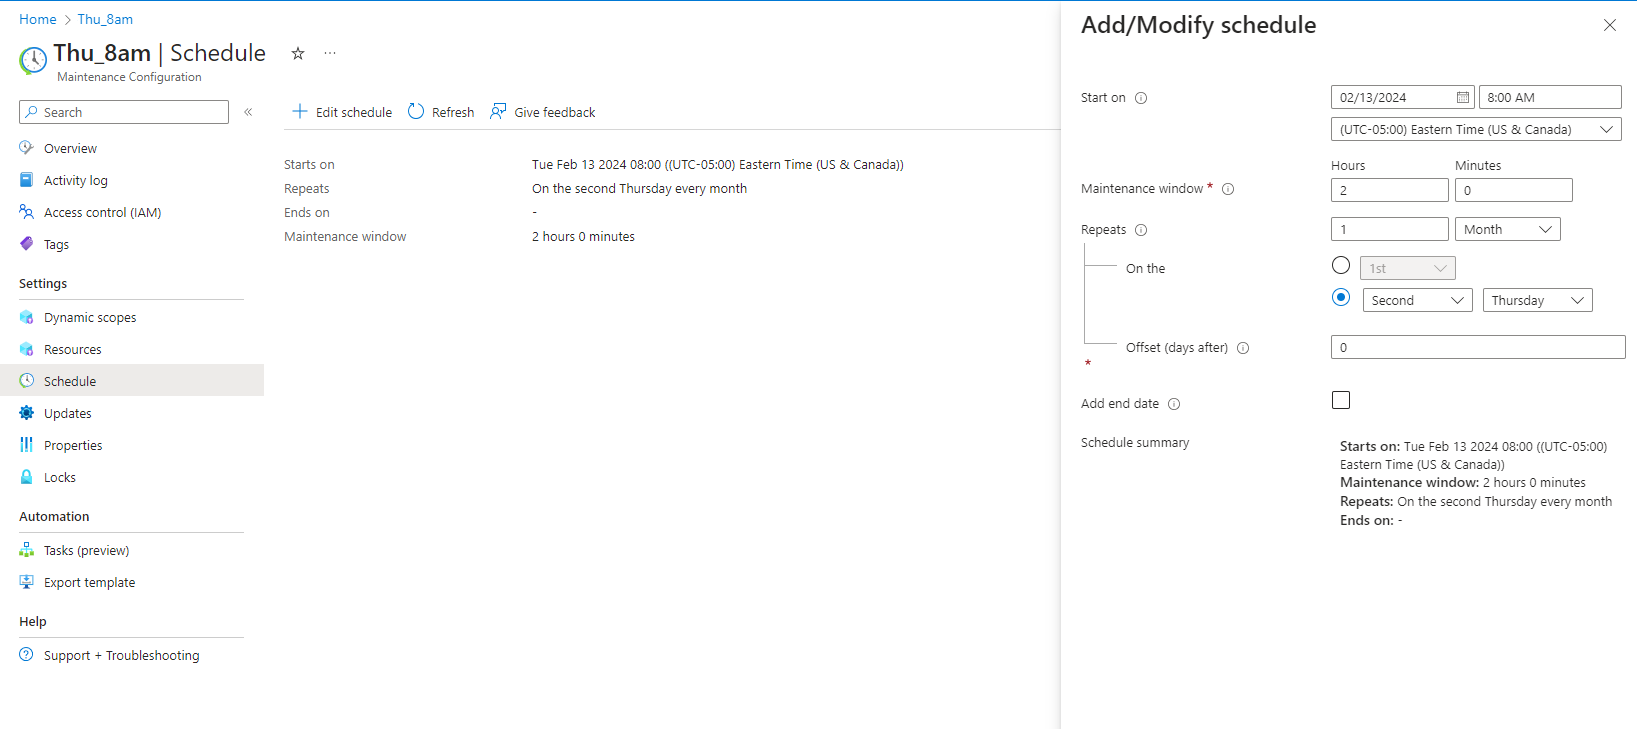Click the Offset days after field
This screenshot has width=1637, height=729.
pos(1478,347)
